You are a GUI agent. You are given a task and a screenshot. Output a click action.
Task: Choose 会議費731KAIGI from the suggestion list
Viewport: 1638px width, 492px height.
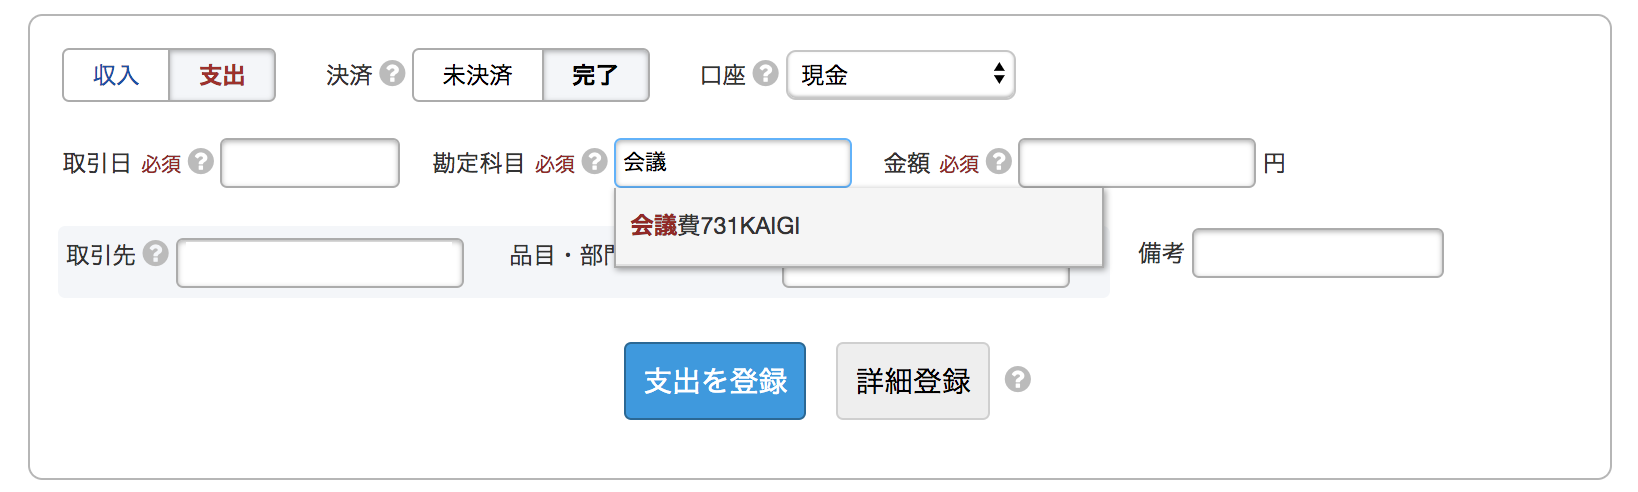[x=716, y=226]
